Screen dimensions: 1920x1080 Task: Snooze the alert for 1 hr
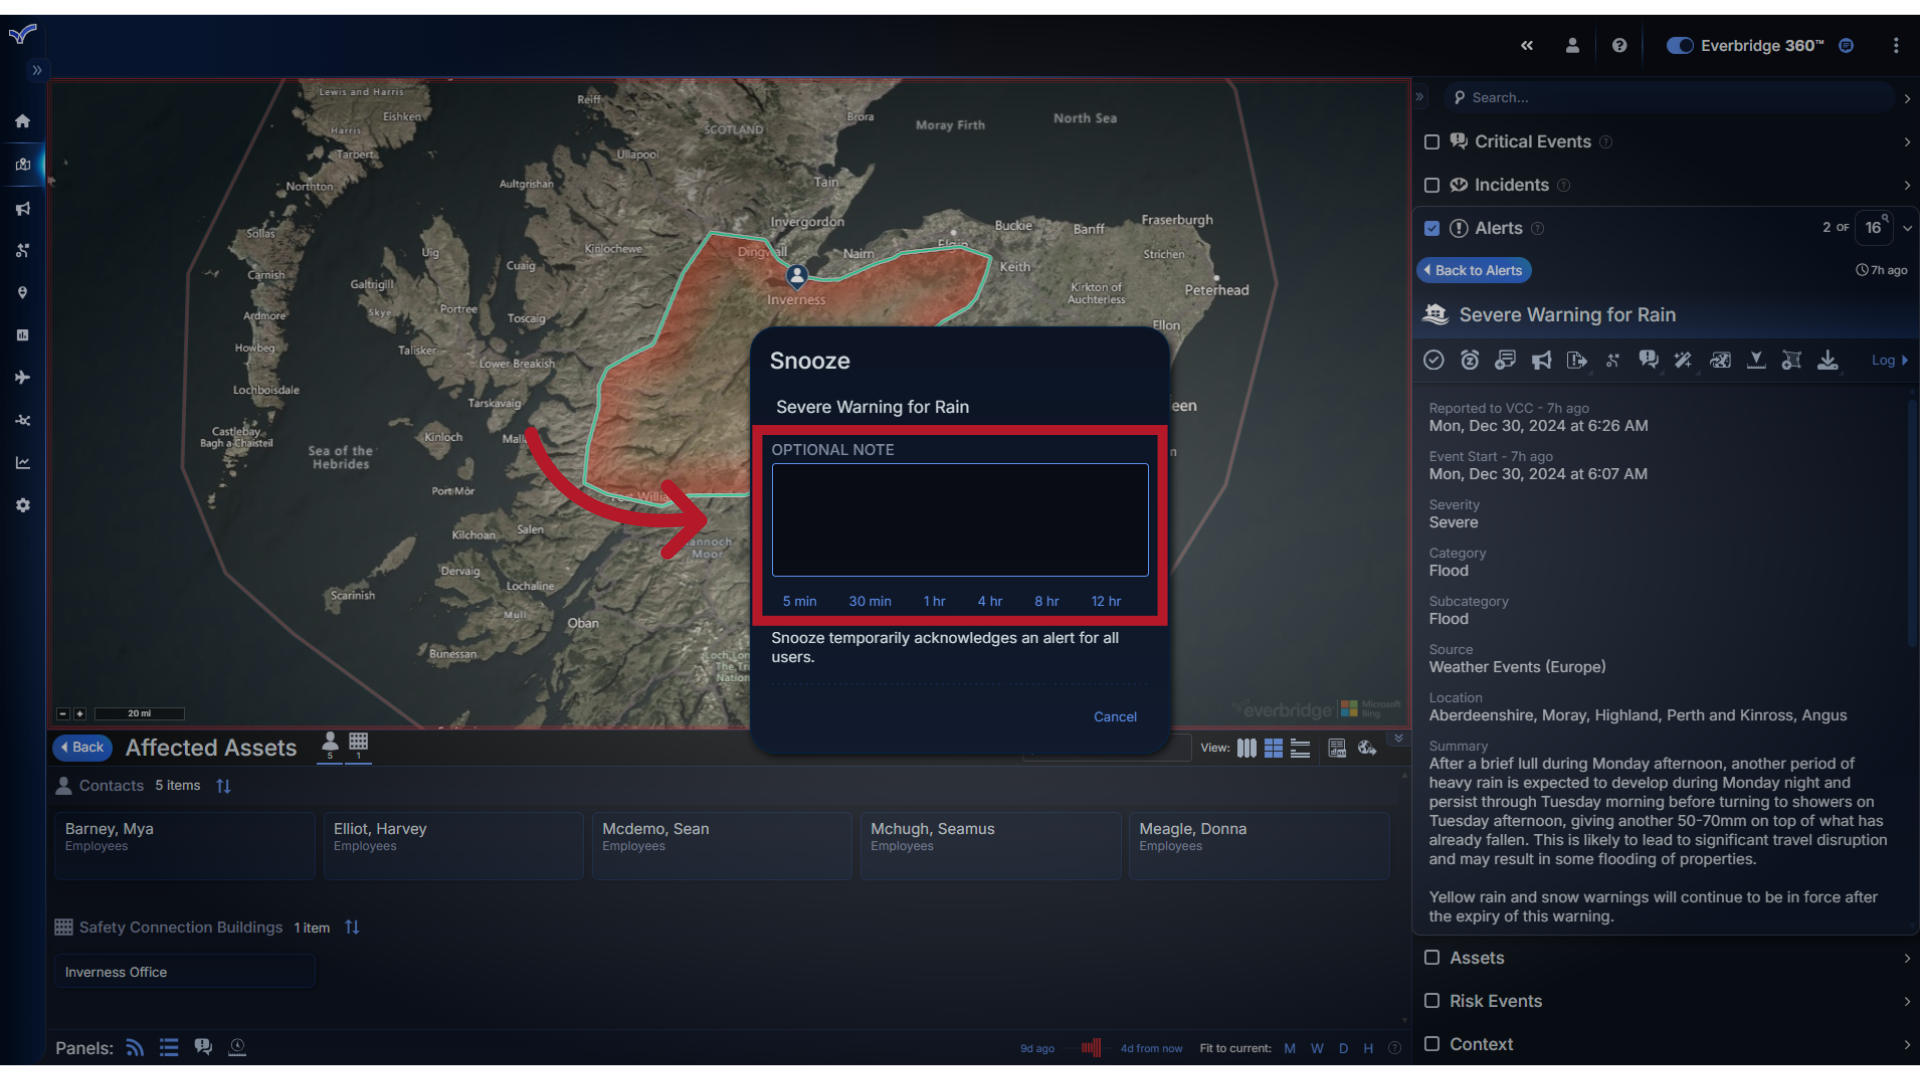pos(934,601)
